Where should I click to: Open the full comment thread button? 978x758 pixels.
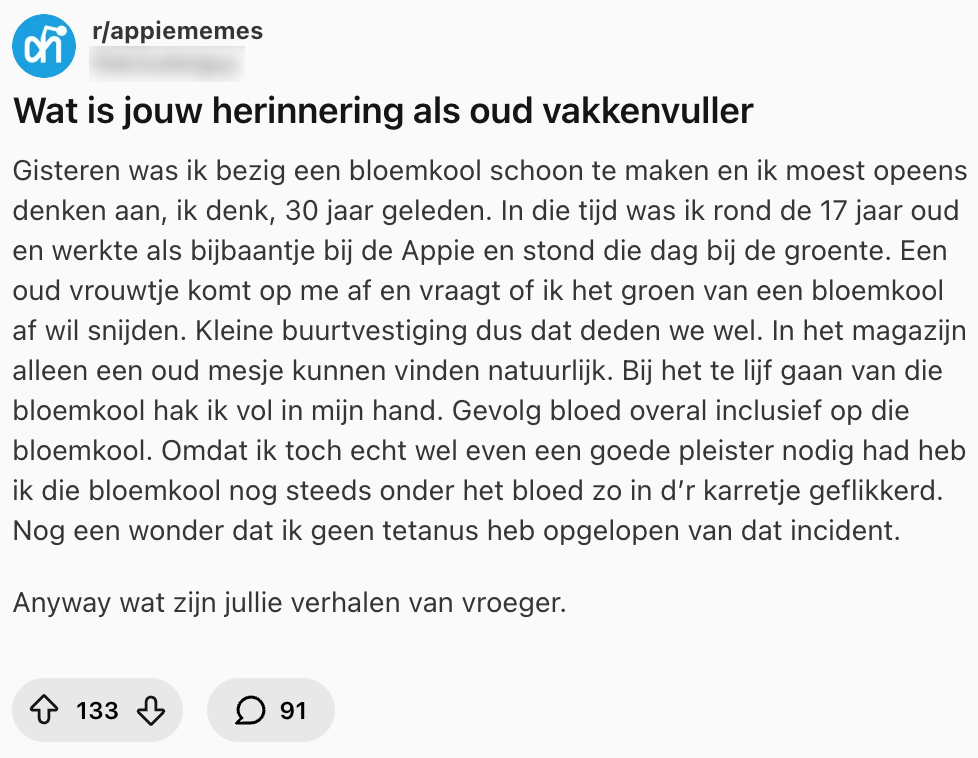point(270,710)
